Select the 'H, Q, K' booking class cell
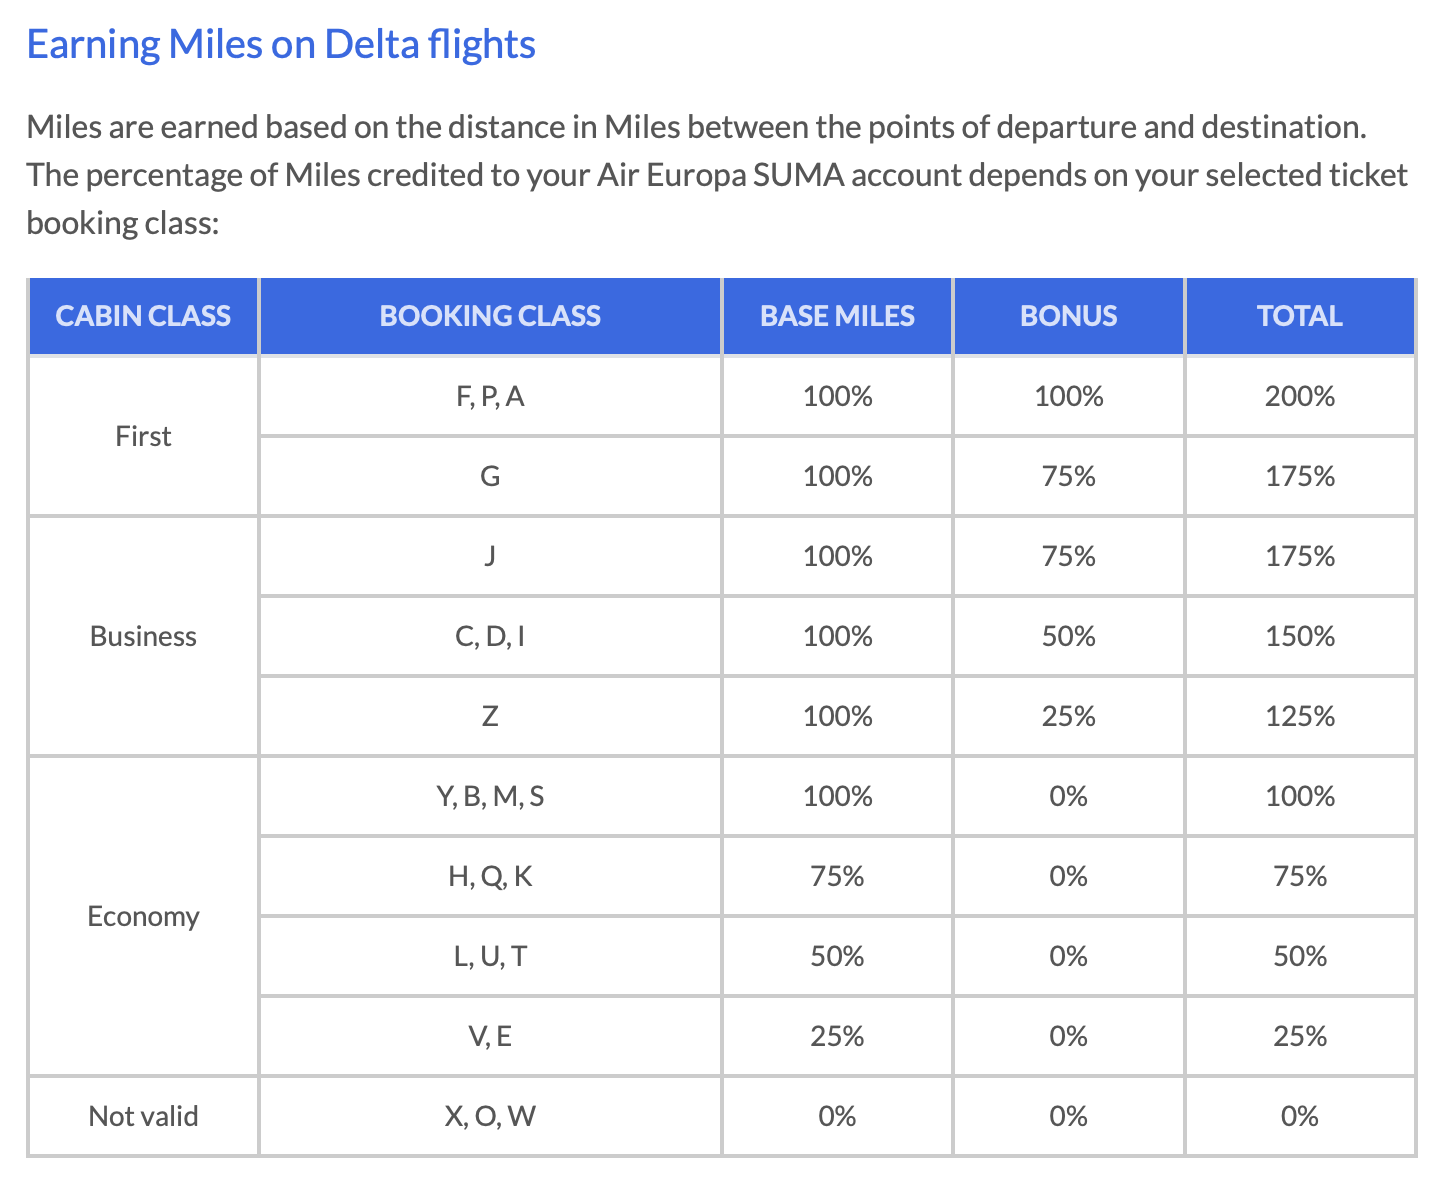Viewport: 1454px width, 1184px height. (x=490, y=876)
